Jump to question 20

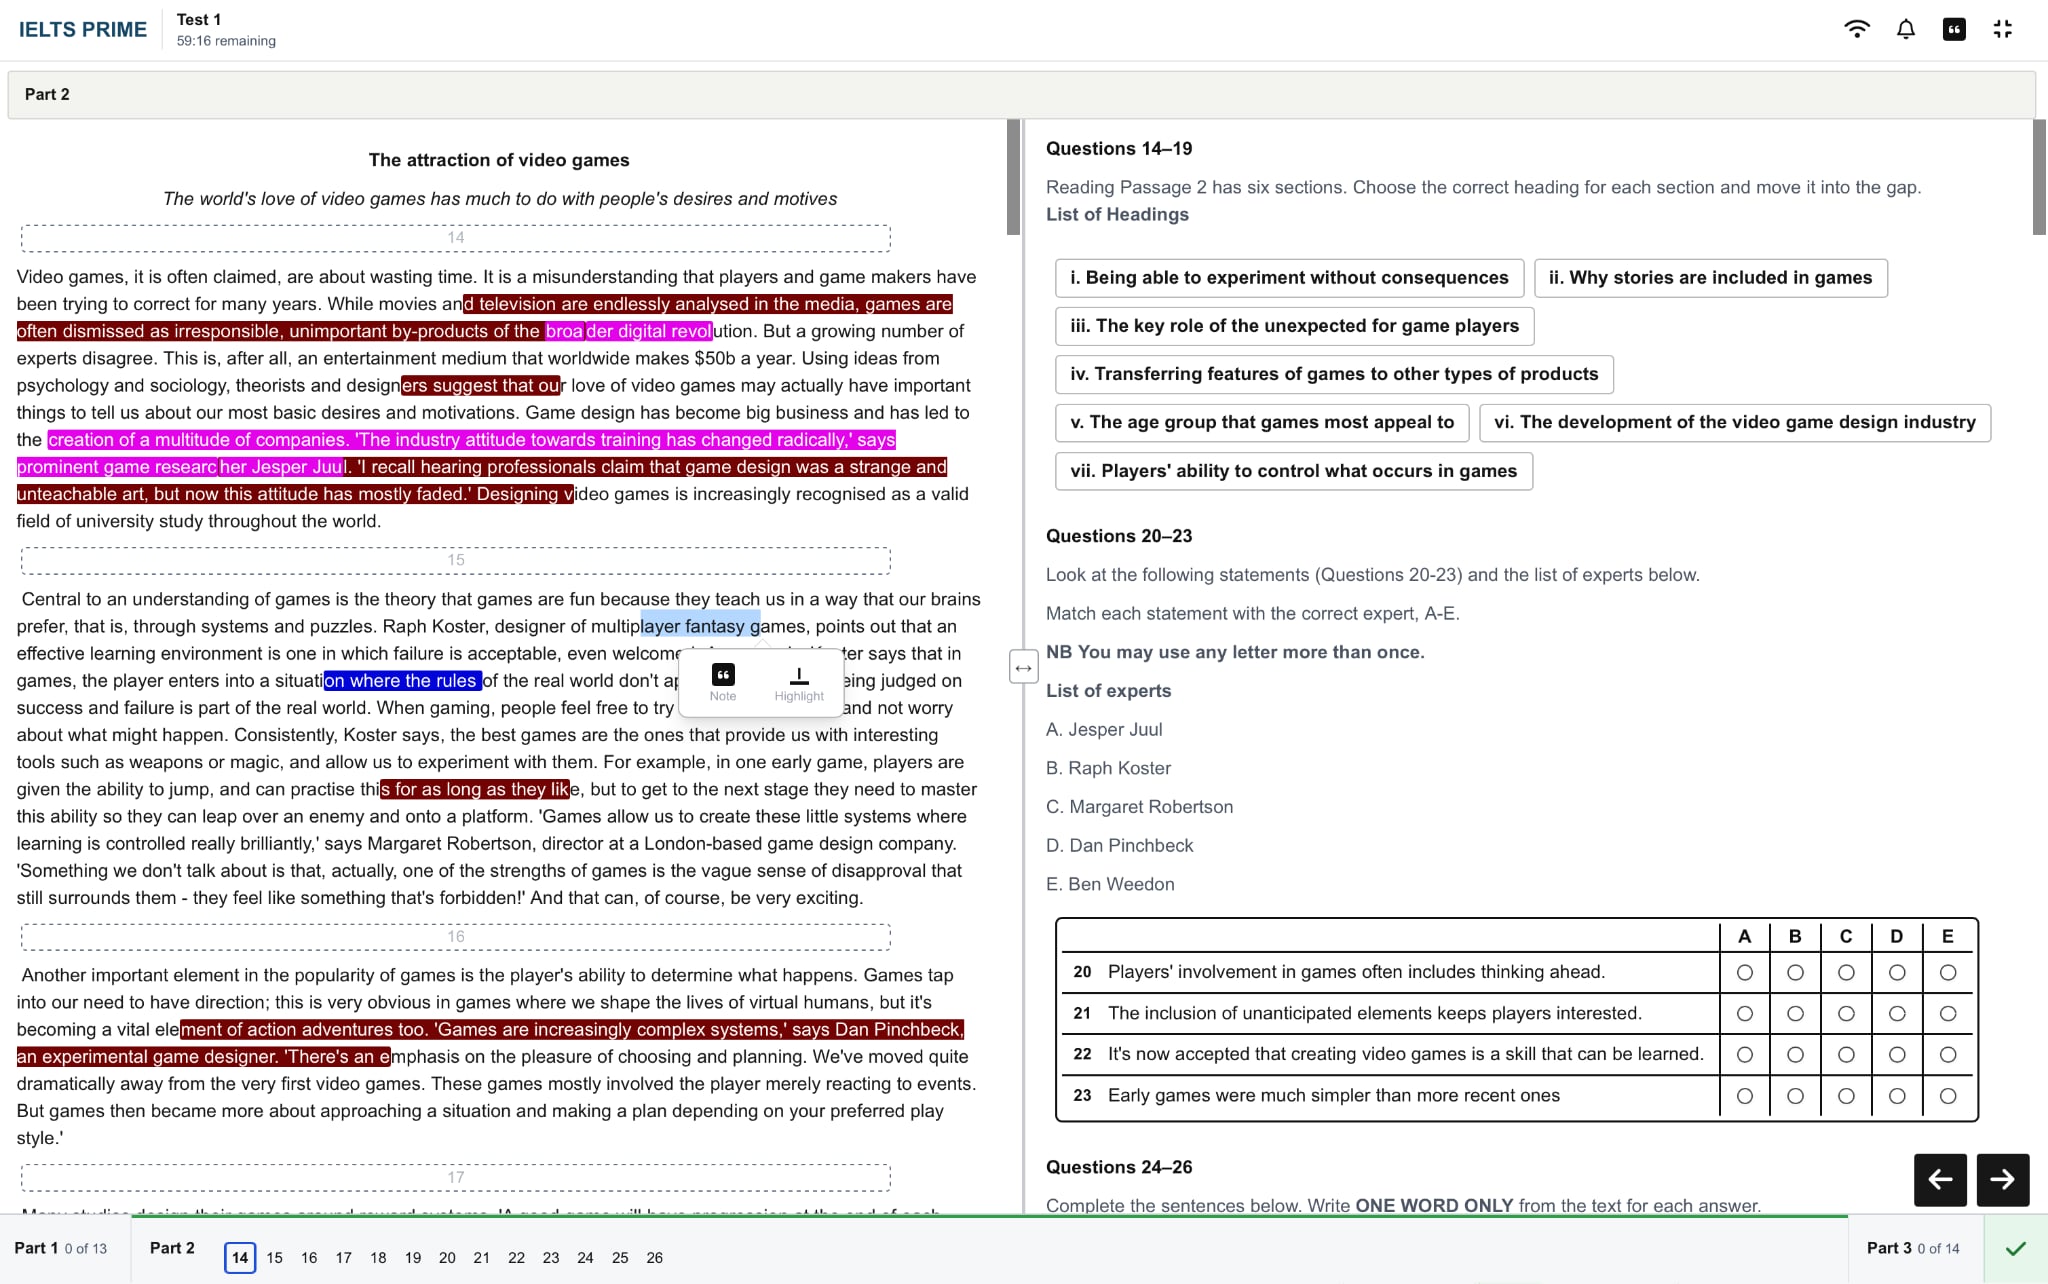pyautogui.click(x=447, y=1258)
